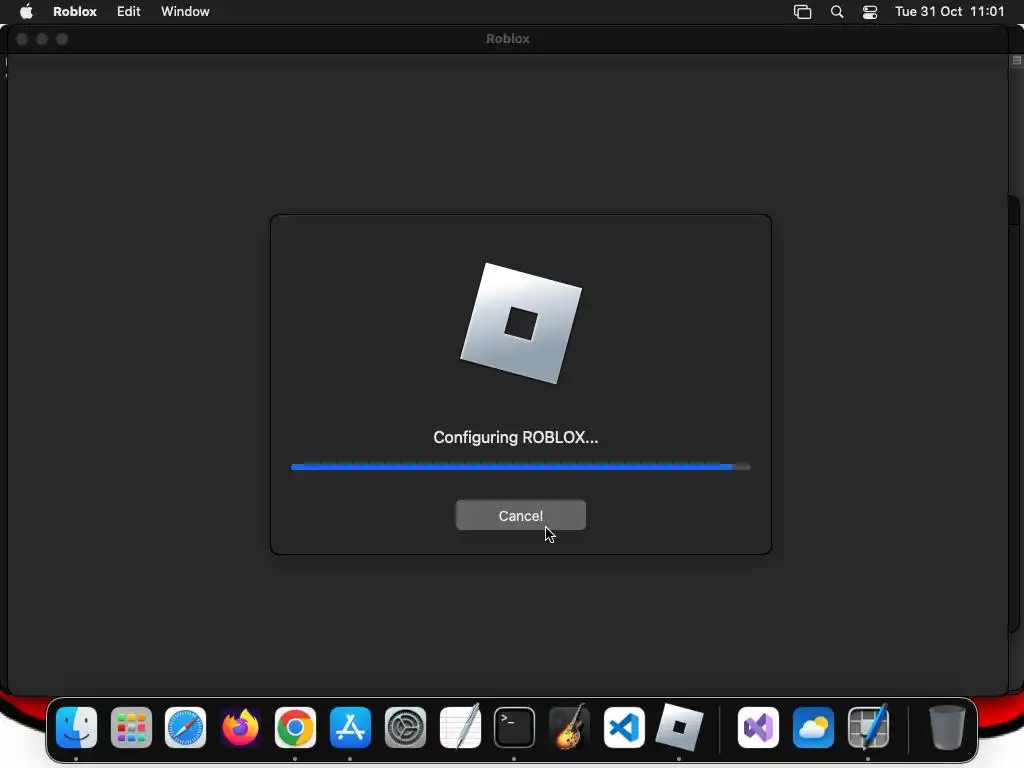The width and height of the screenshot is (1024, 768).
Task: Open System Settings from the dock
Action: click(x=405, y=728)
